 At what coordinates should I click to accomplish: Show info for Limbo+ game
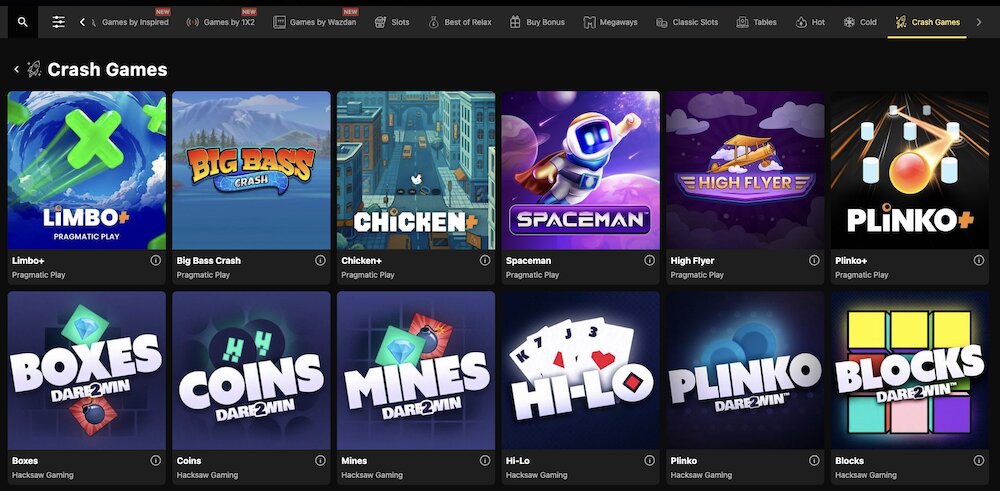(x=156, y=260)
